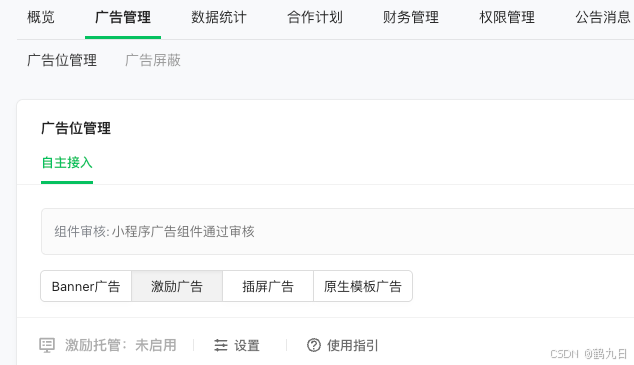Click the 激励托管 monitor icon
Viewport: 634px width, 365px height.
[x=47, y=345]
